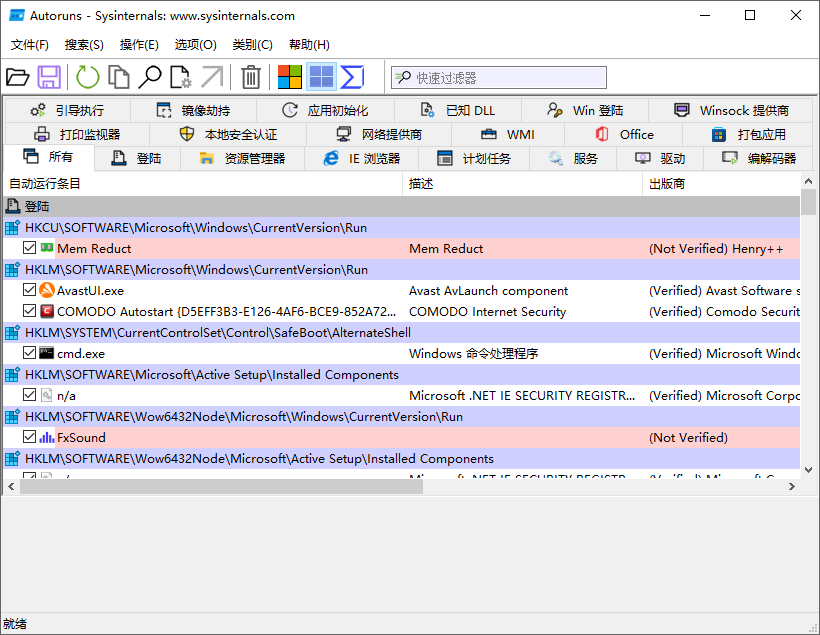Screen dimensions: 820x635
Task: Switch to the 打印监视器 tab
Action: click(x=77, y=134)
